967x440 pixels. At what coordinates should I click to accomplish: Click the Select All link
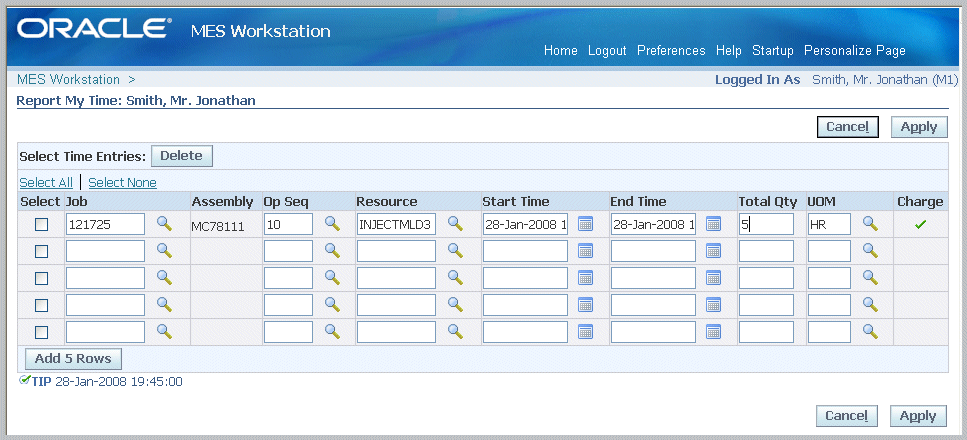click(x=46, y=183)
